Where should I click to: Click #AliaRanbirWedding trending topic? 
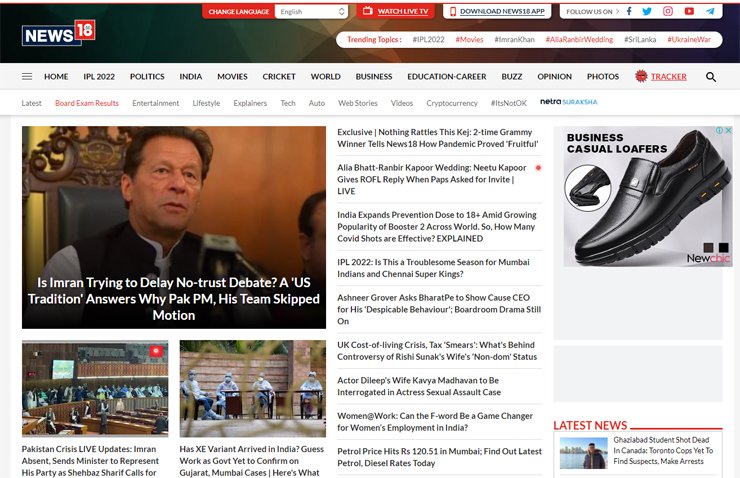click(x=579, y=40)
